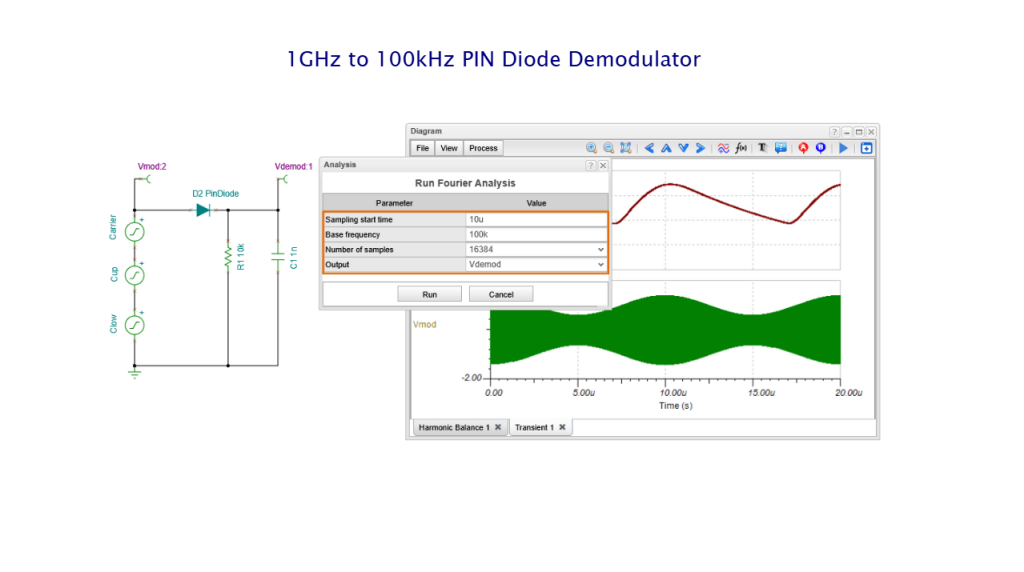Expand the Output dropdown showing Vdemod
Image resolution: width=1024 pixels, height=572 pixels.
point(600,264)
